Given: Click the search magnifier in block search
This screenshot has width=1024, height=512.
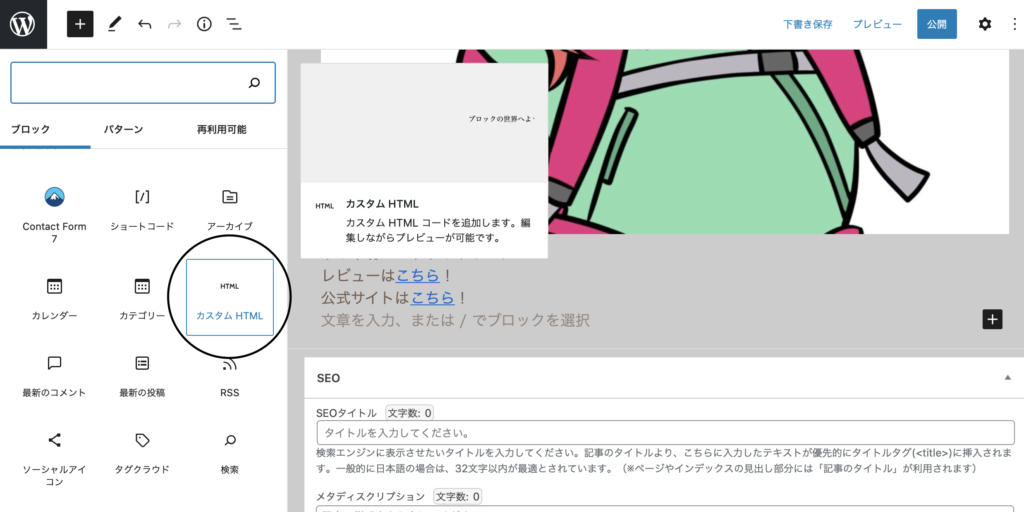Looking at the screenshot, I should coord(255,83).
